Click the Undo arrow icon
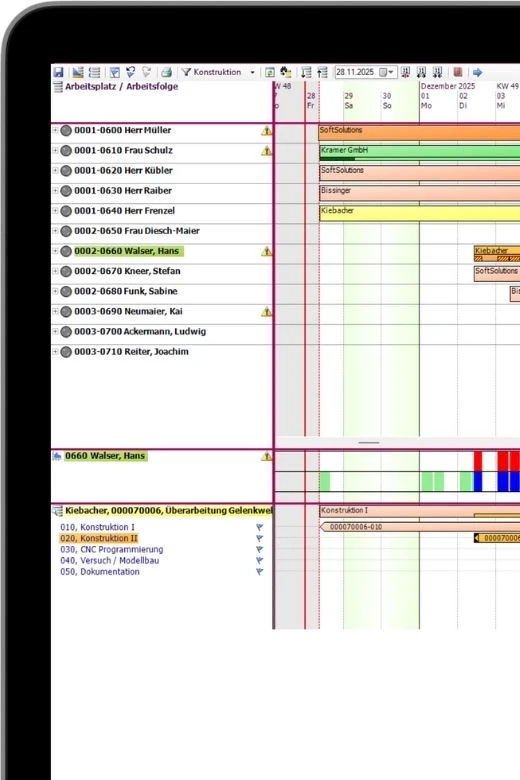520x780 pixels. 131,72
